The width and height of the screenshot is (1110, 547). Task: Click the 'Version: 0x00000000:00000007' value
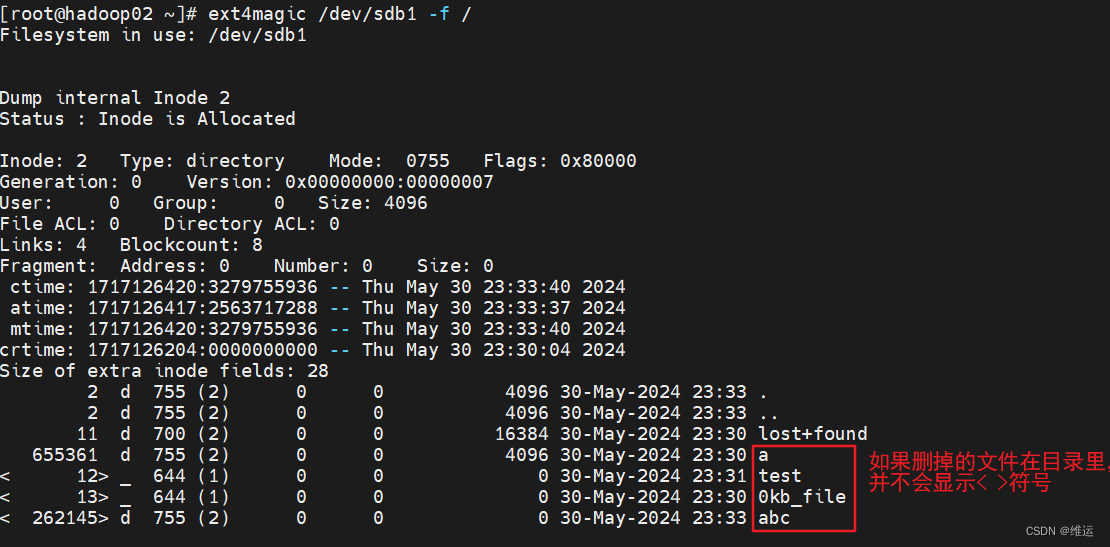[340, 182]
